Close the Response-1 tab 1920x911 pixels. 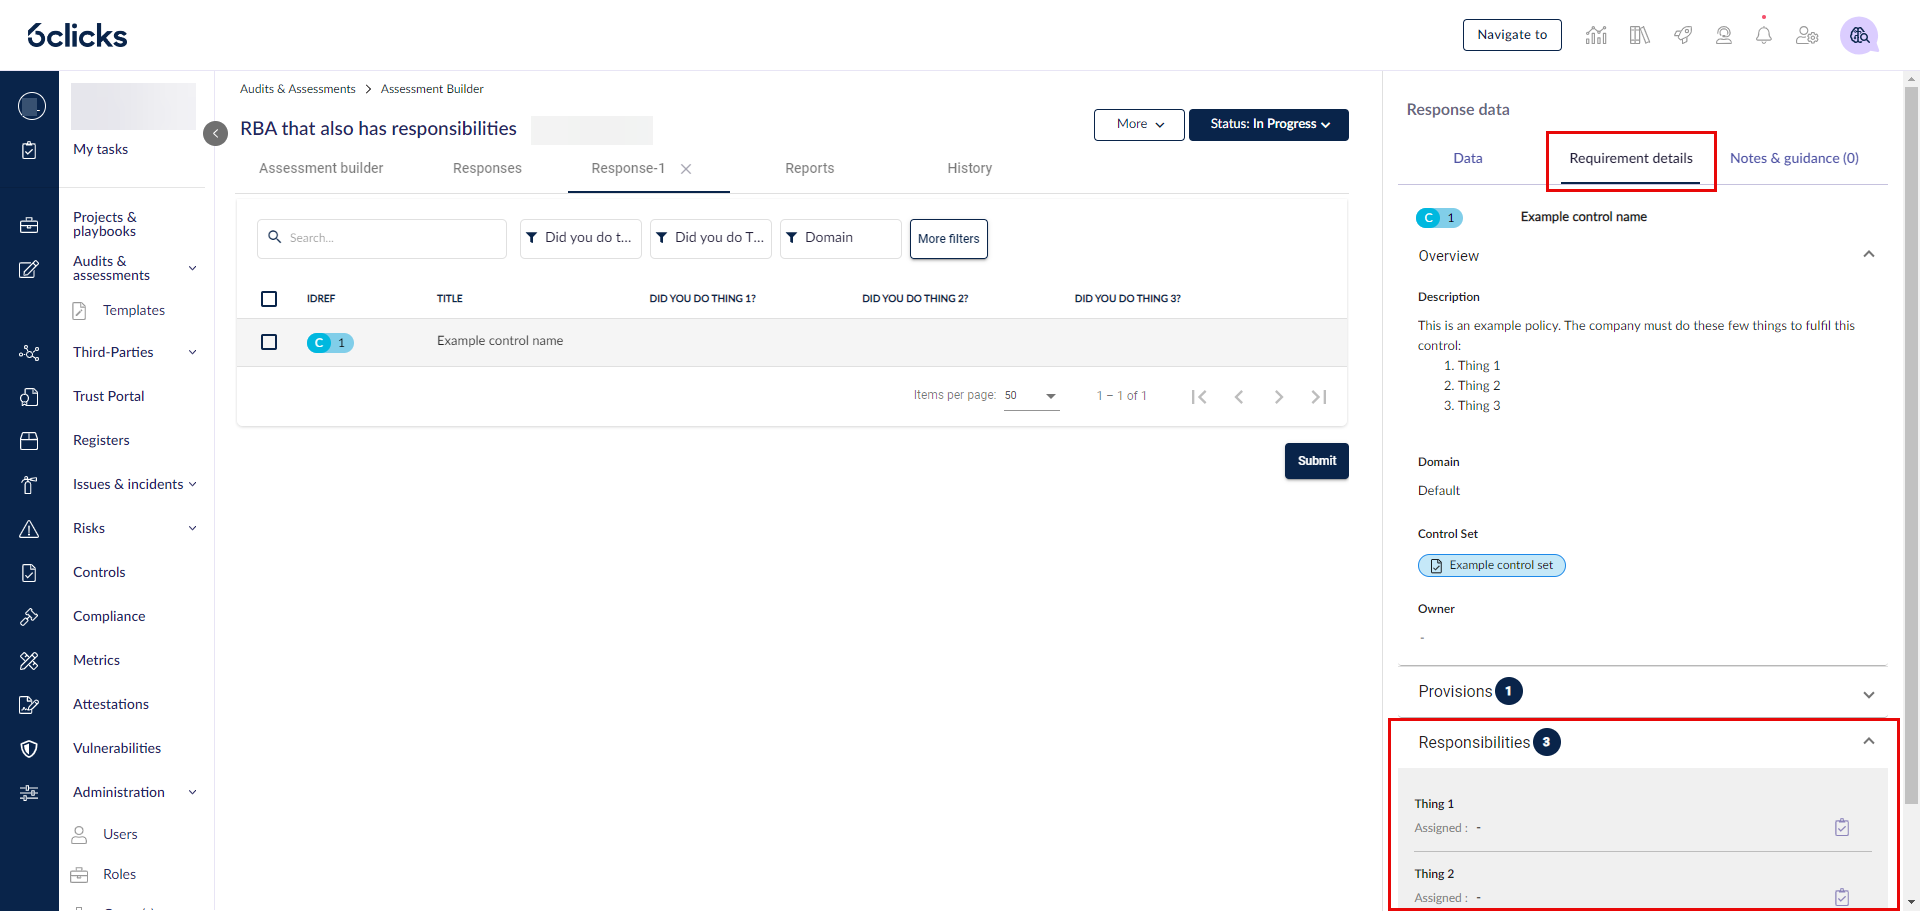click(686, 169)
